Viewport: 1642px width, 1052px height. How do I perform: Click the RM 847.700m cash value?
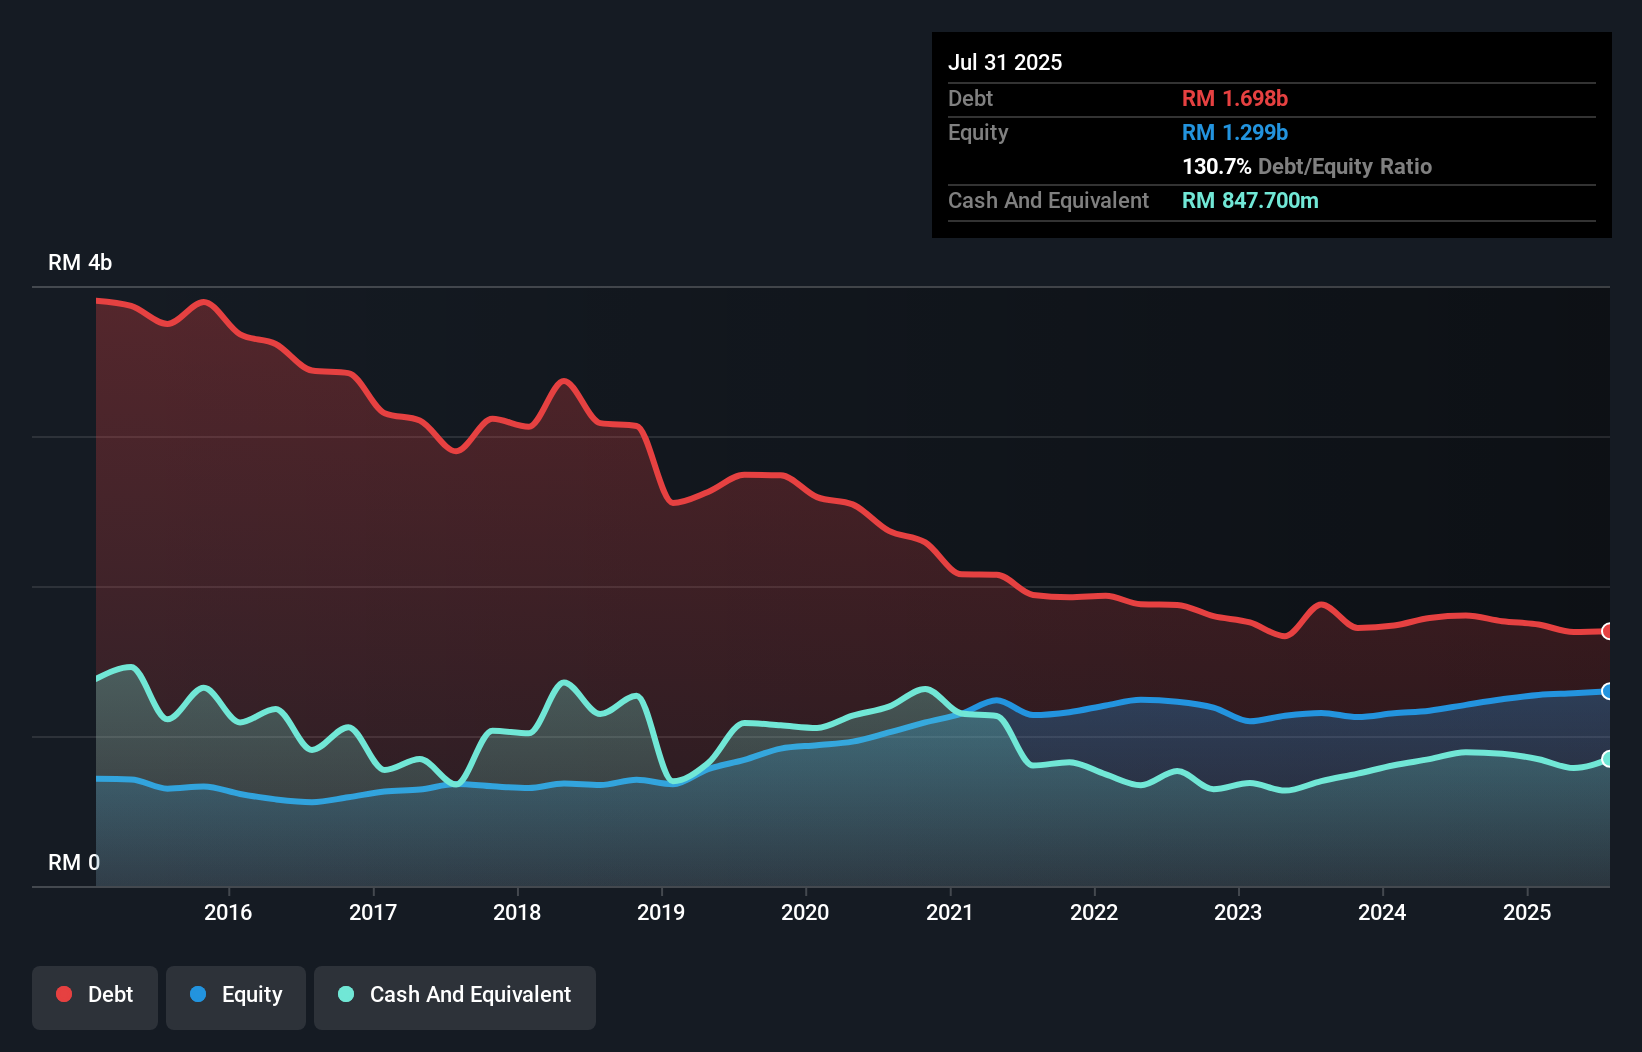click(x=1250, y=200)
